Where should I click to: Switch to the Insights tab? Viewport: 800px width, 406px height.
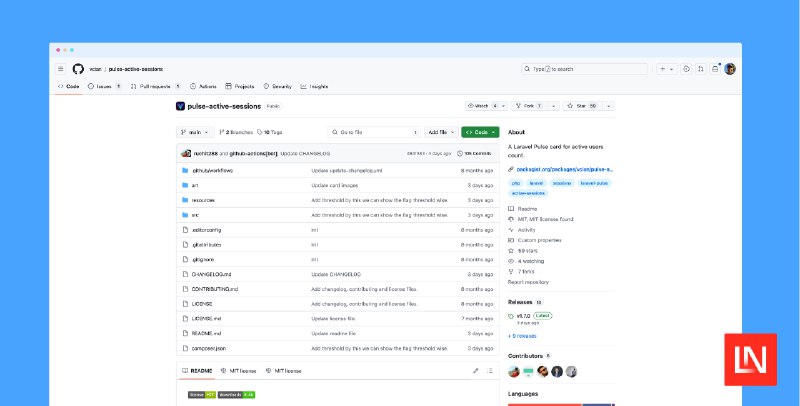[314, 87]
